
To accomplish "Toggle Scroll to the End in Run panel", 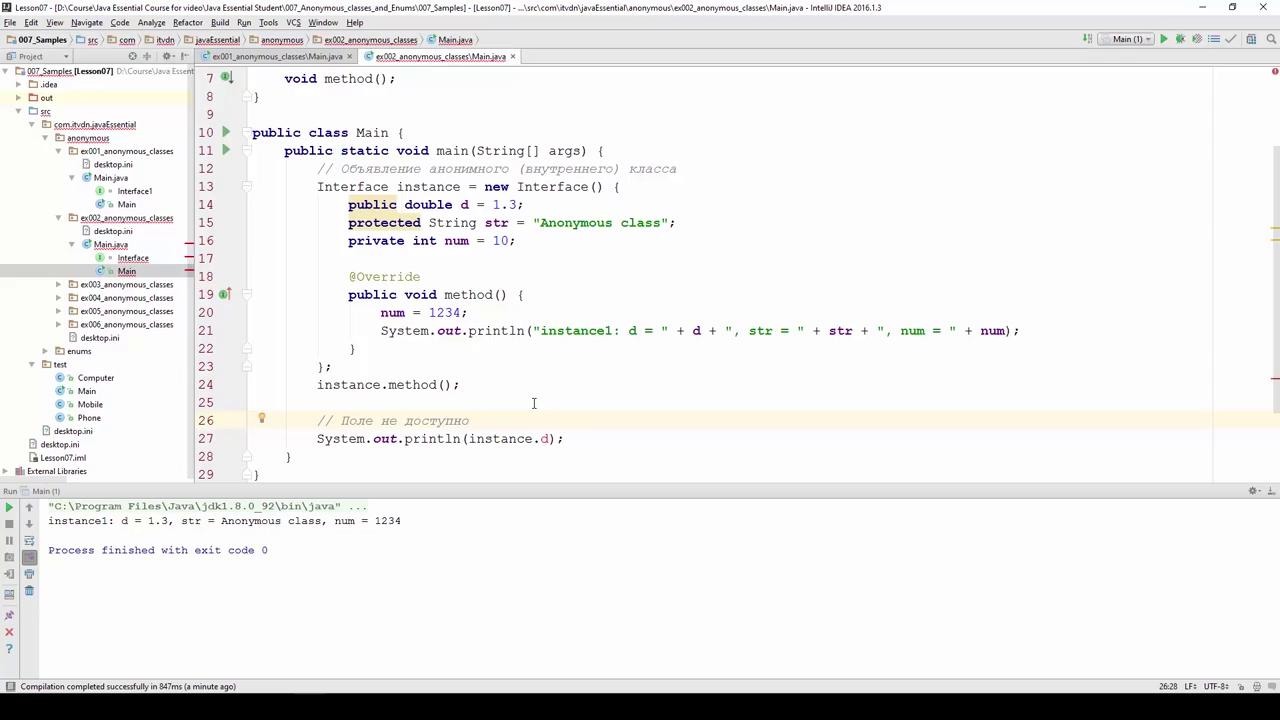I will (29, 557).
